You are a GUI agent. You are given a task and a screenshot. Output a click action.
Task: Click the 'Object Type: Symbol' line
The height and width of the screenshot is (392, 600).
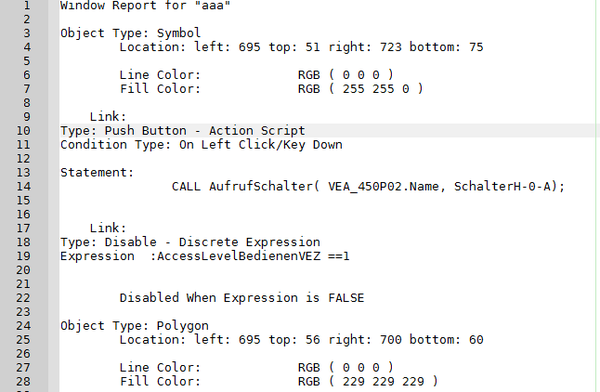point(130,33)
